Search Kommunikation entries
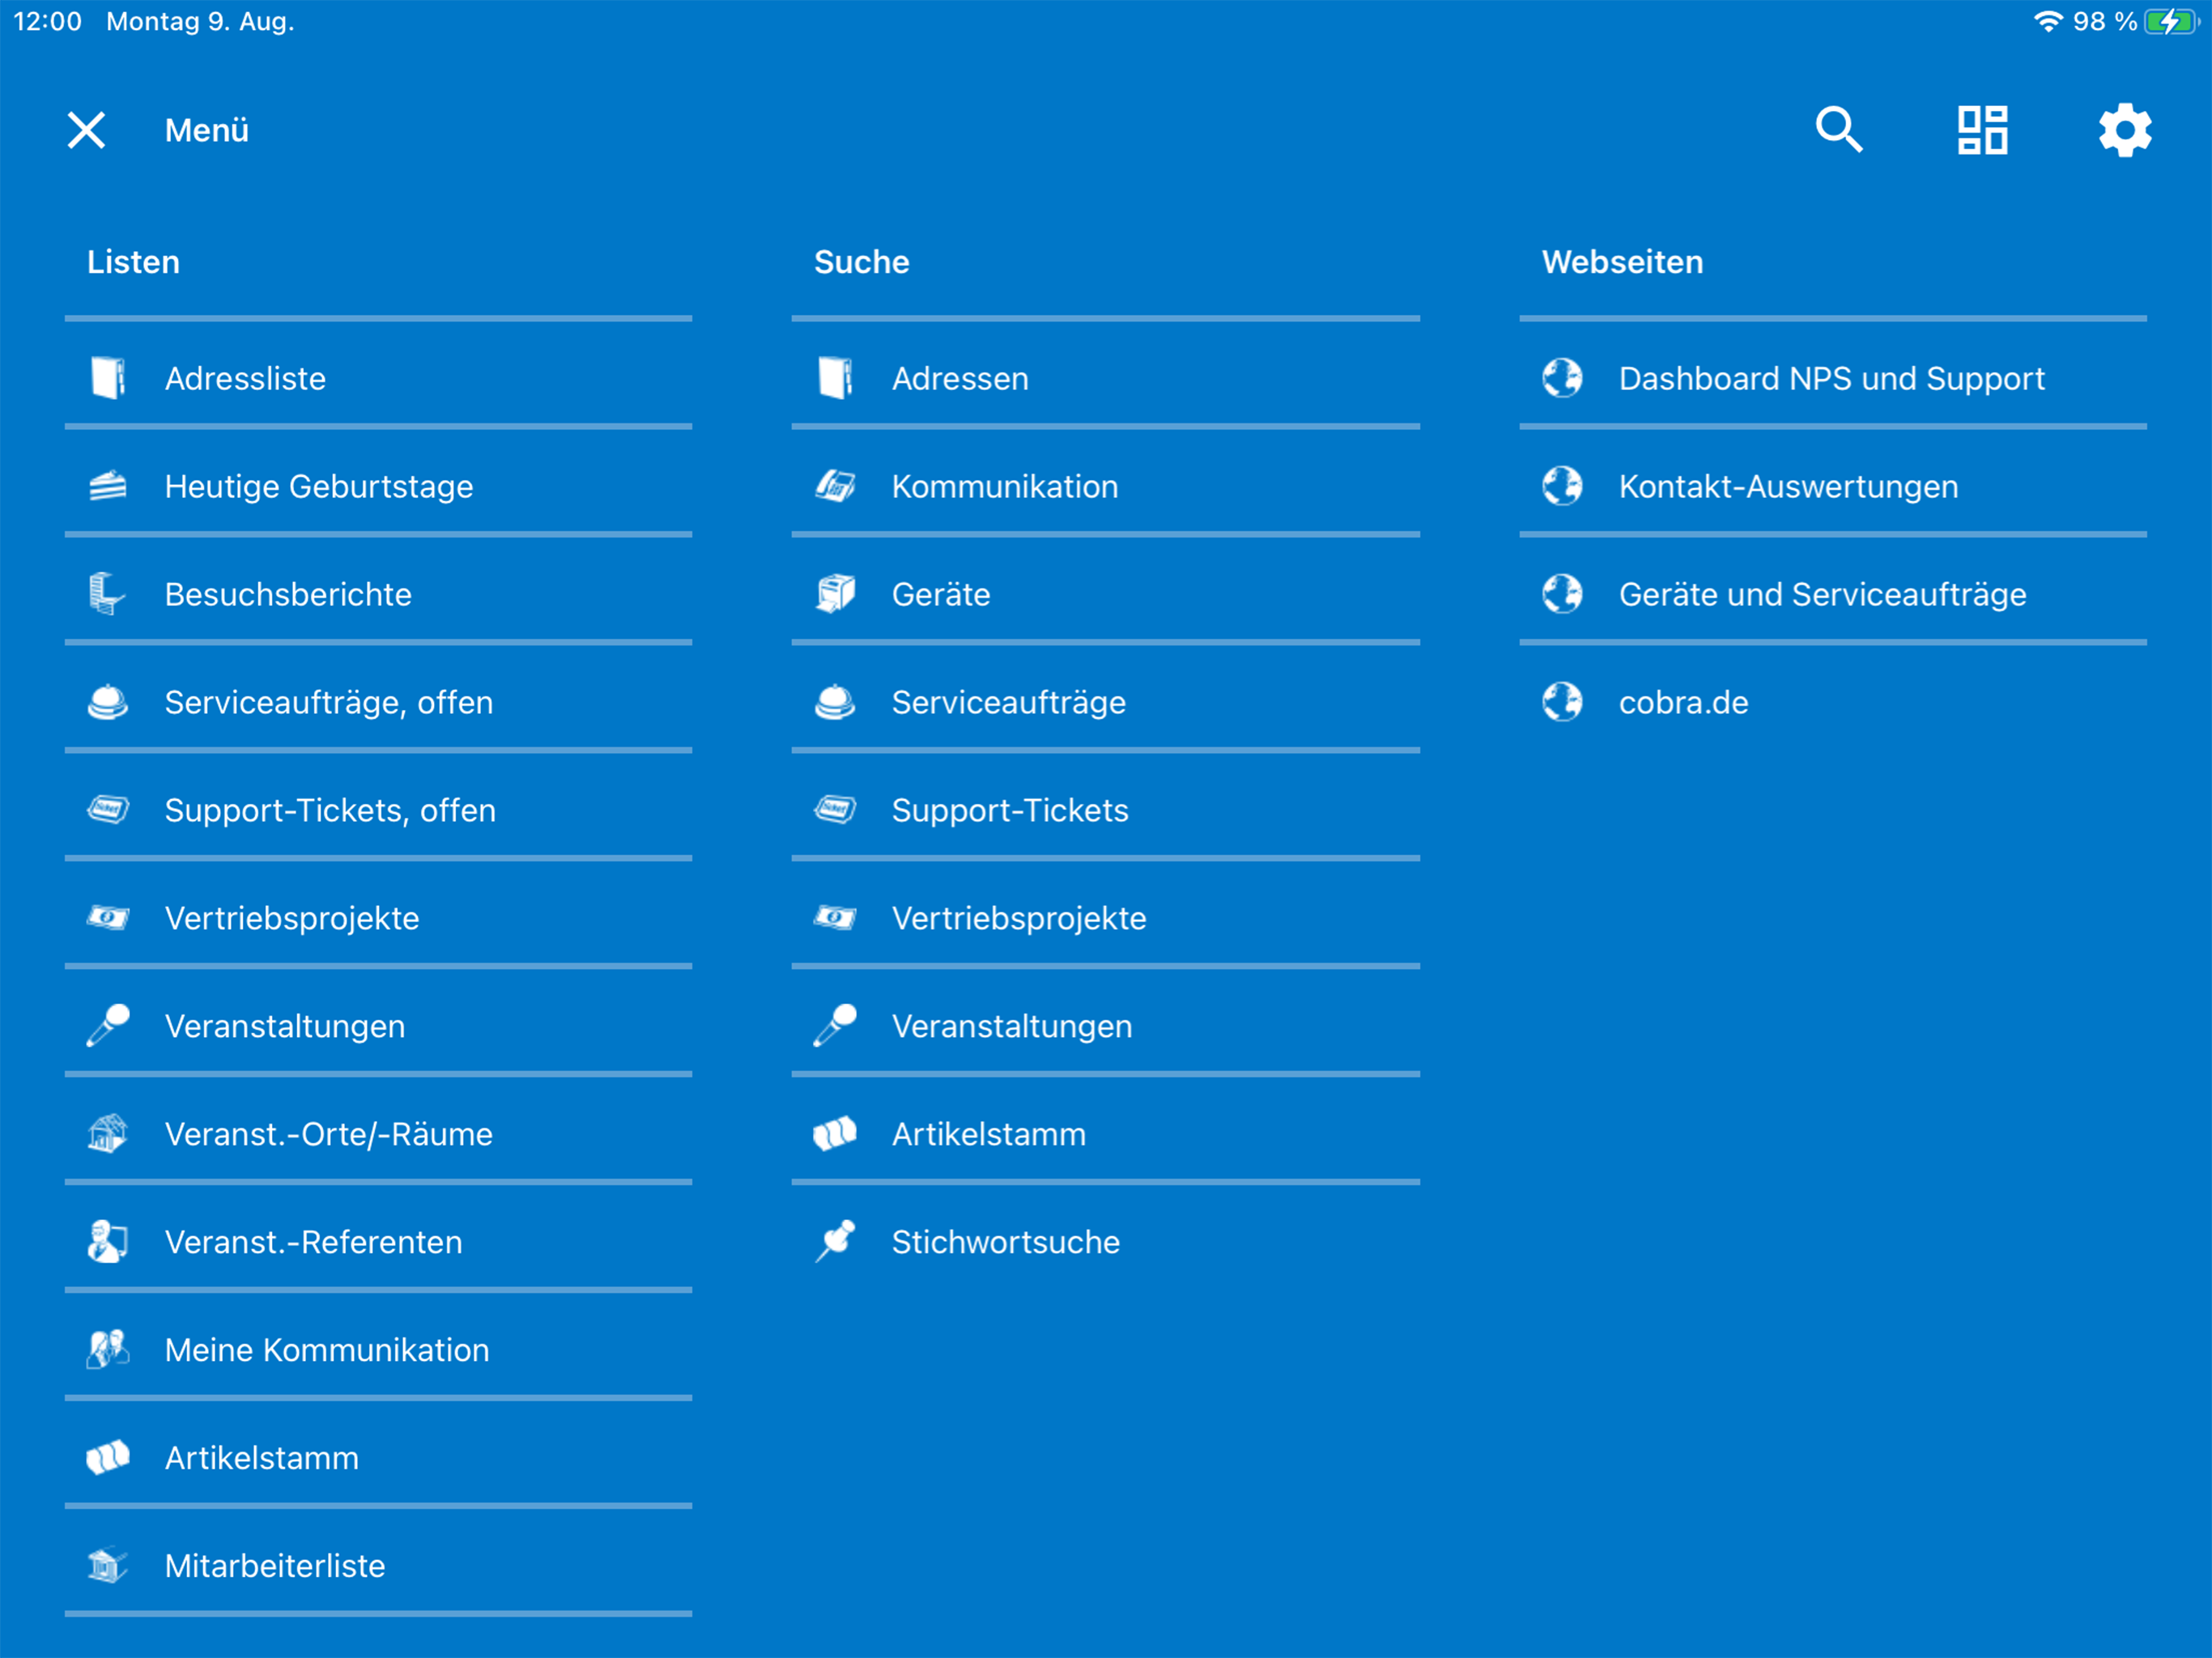This screenshot has height=1658, width=2212. (1106, 486)
